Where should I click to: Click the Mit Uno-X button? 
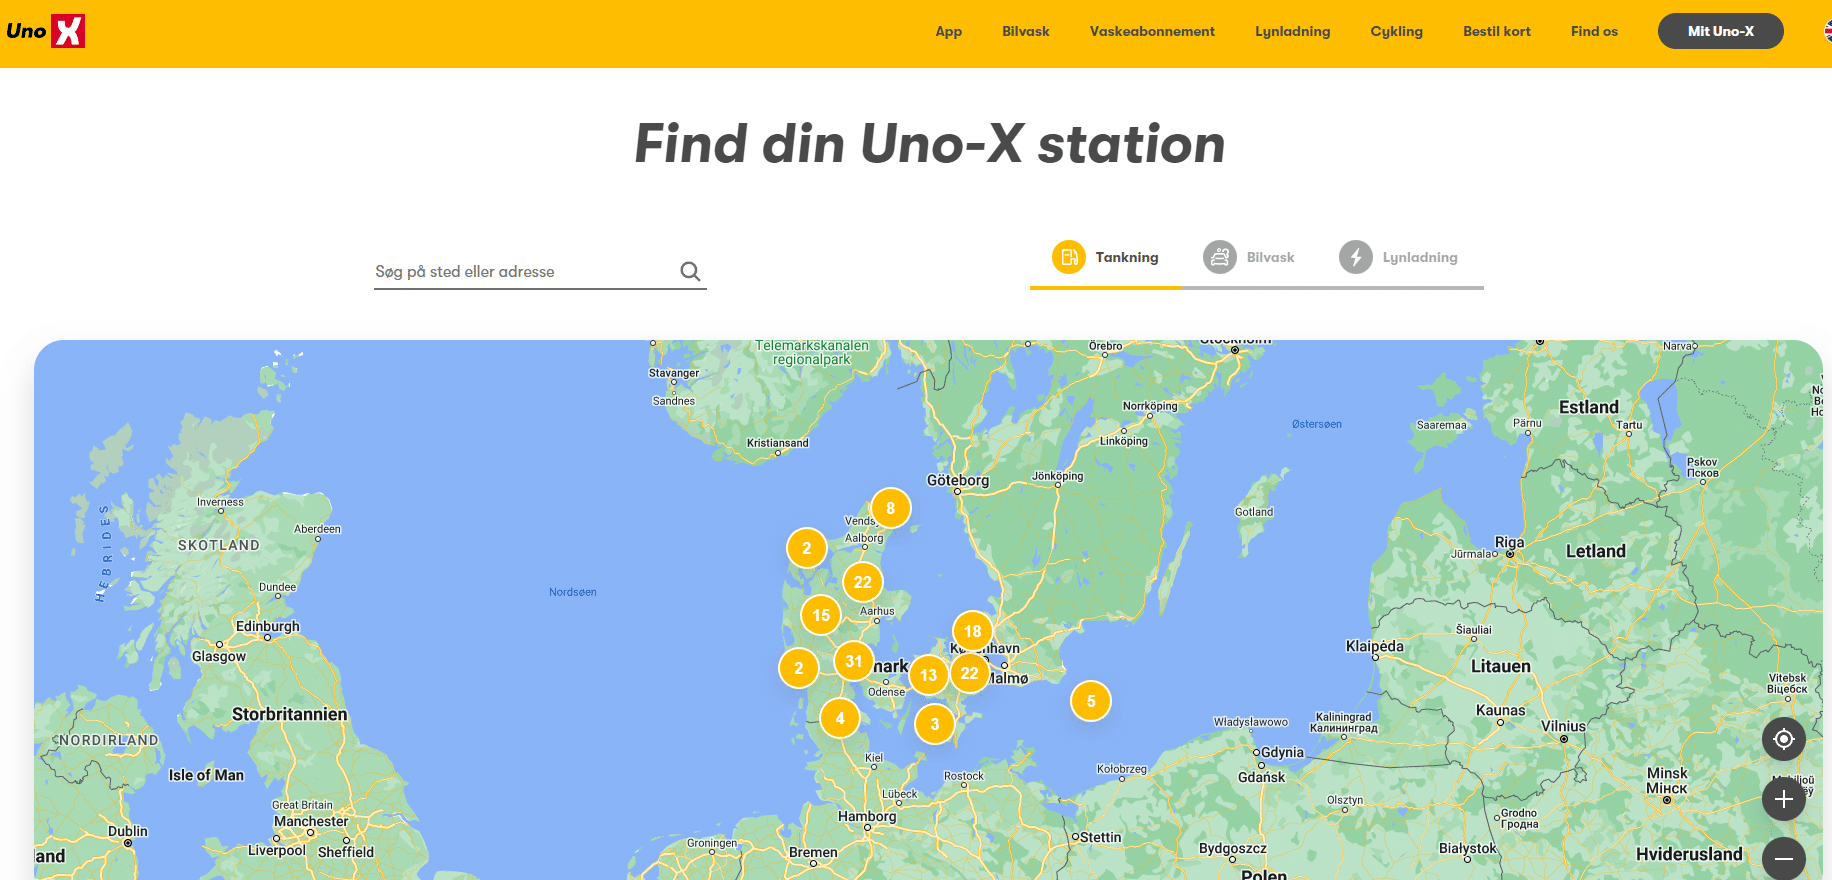(x=1720, y=31)
